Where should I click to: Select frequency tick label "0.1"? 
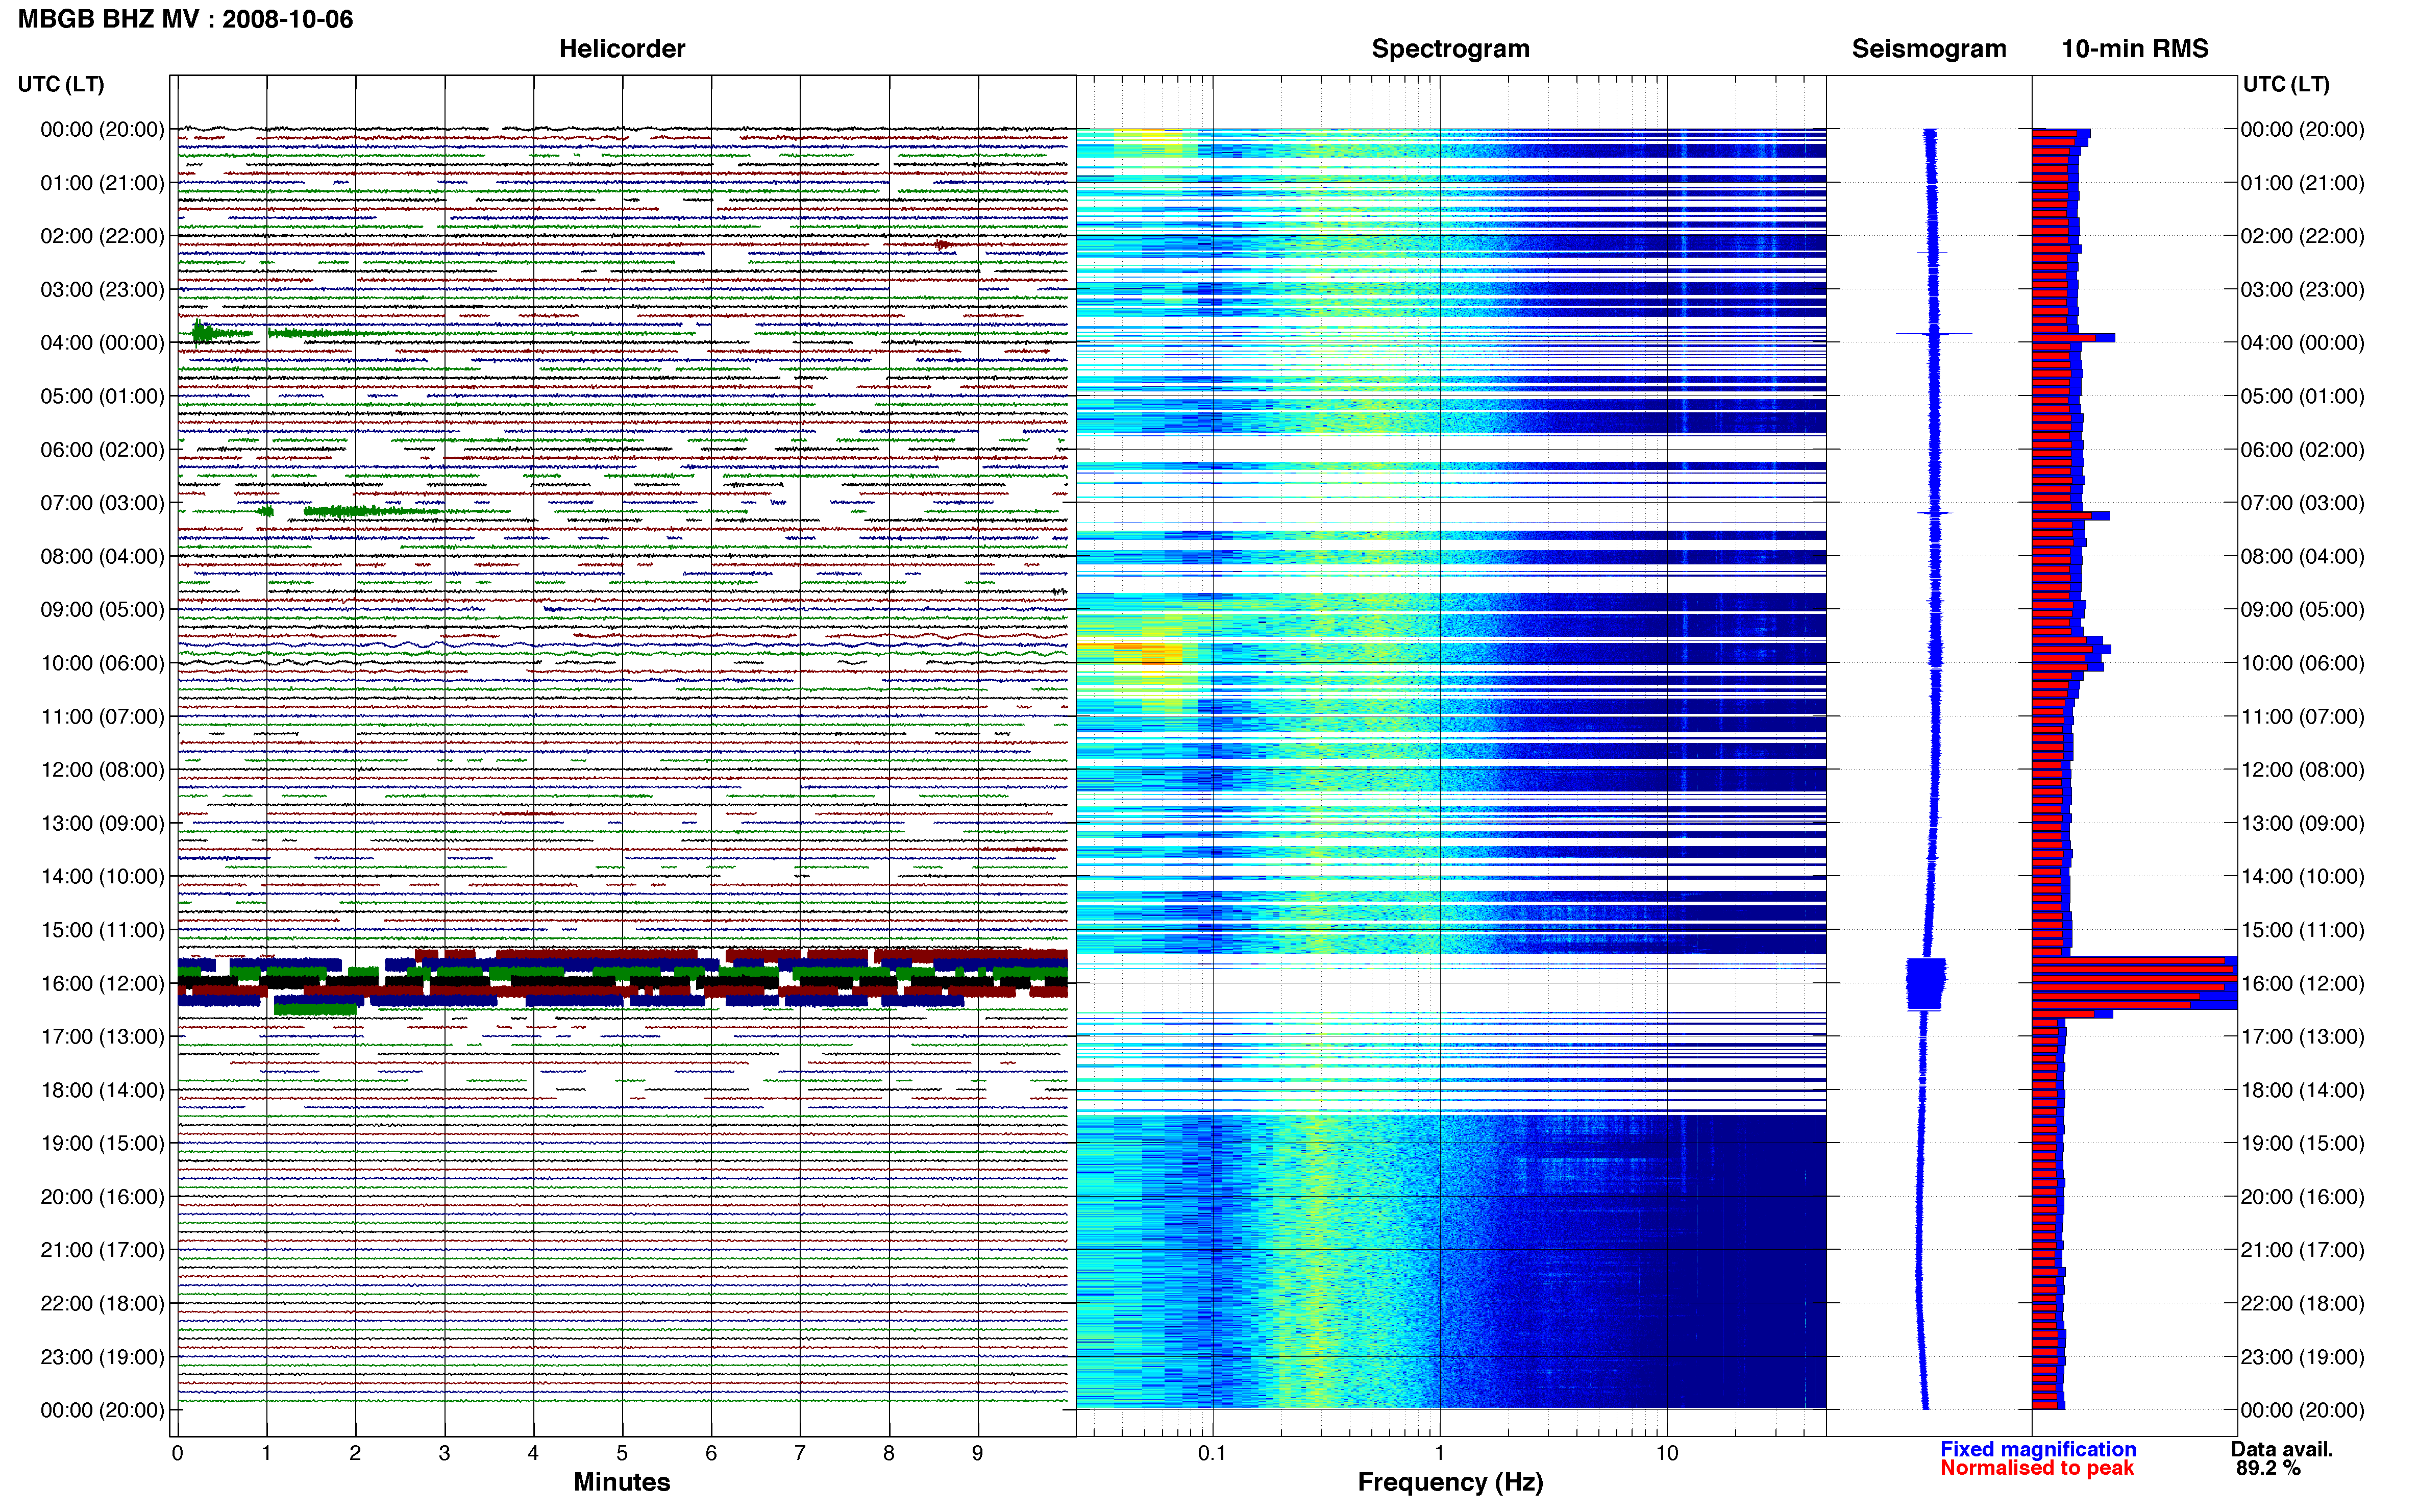click(x=1212, y=1453)
